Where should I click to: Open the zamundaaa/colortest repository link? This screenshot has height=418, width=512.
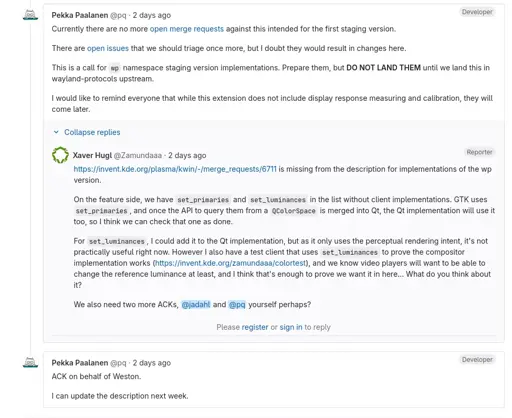[231, 263]
